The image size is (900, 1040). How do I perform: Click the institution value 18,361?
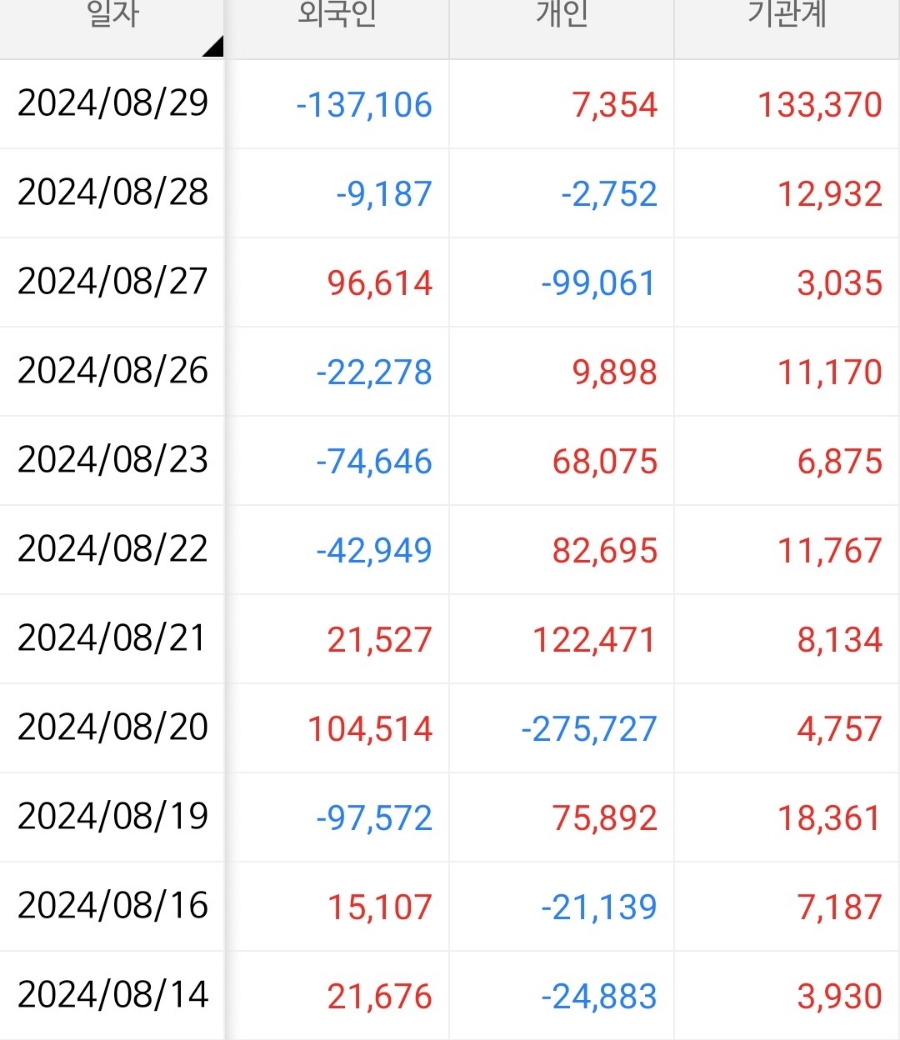(830, 818)
